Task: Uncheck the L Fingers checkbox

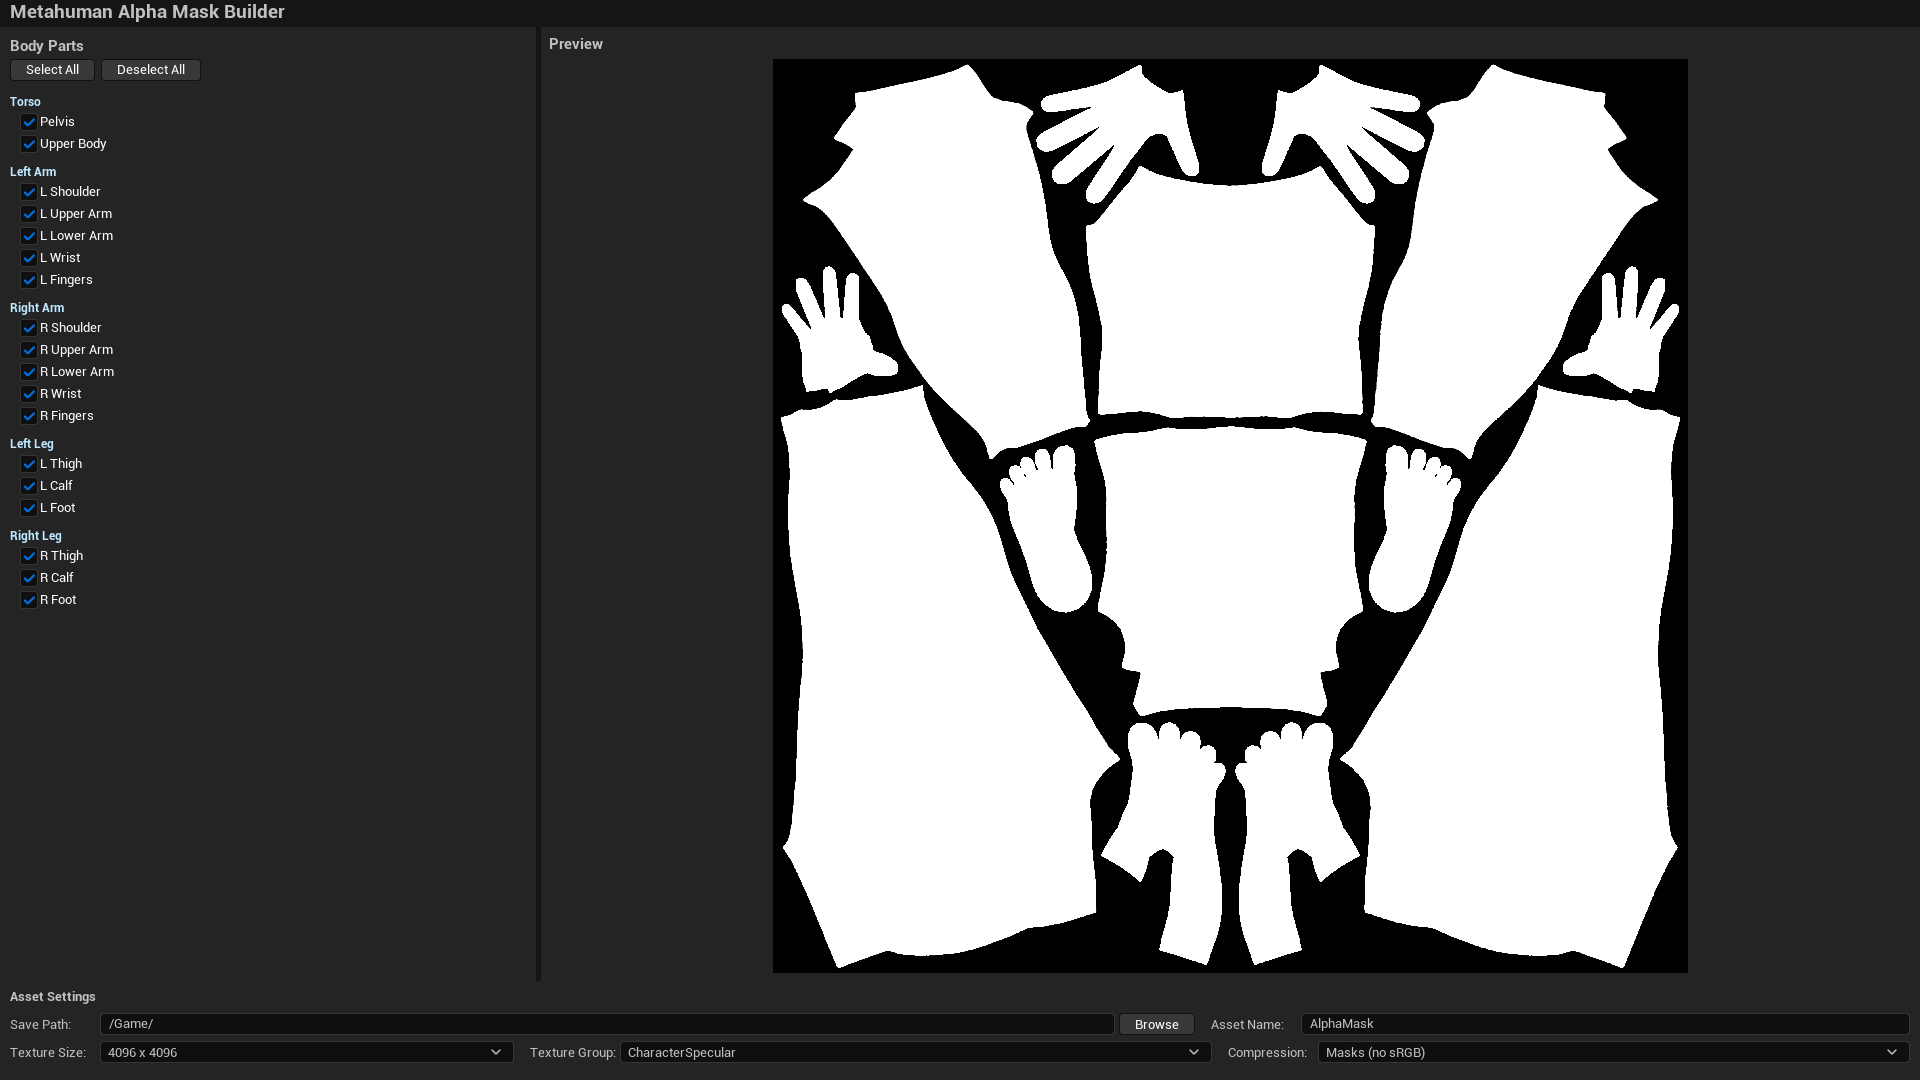Action: coord(29,280)
